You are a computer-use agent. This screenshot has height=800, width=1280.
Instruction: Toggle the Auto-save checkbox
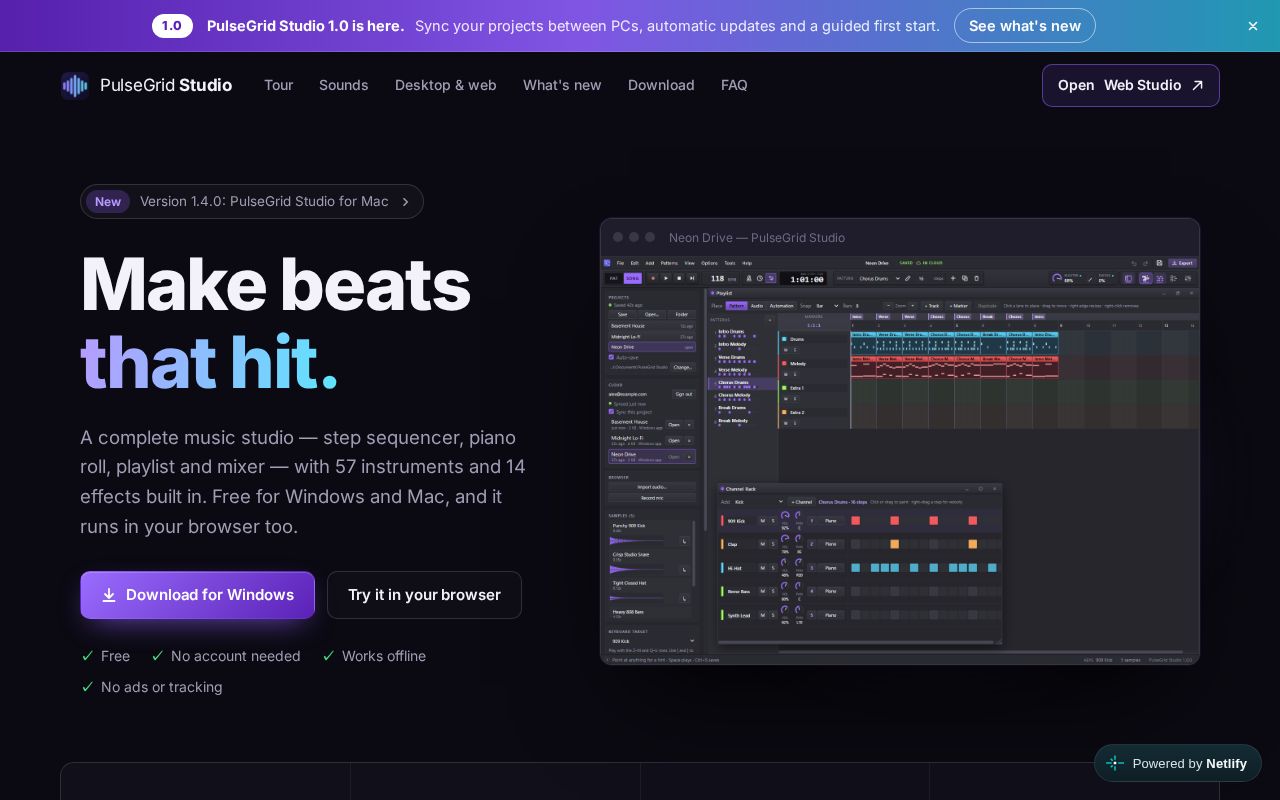(x=611, y=357)
